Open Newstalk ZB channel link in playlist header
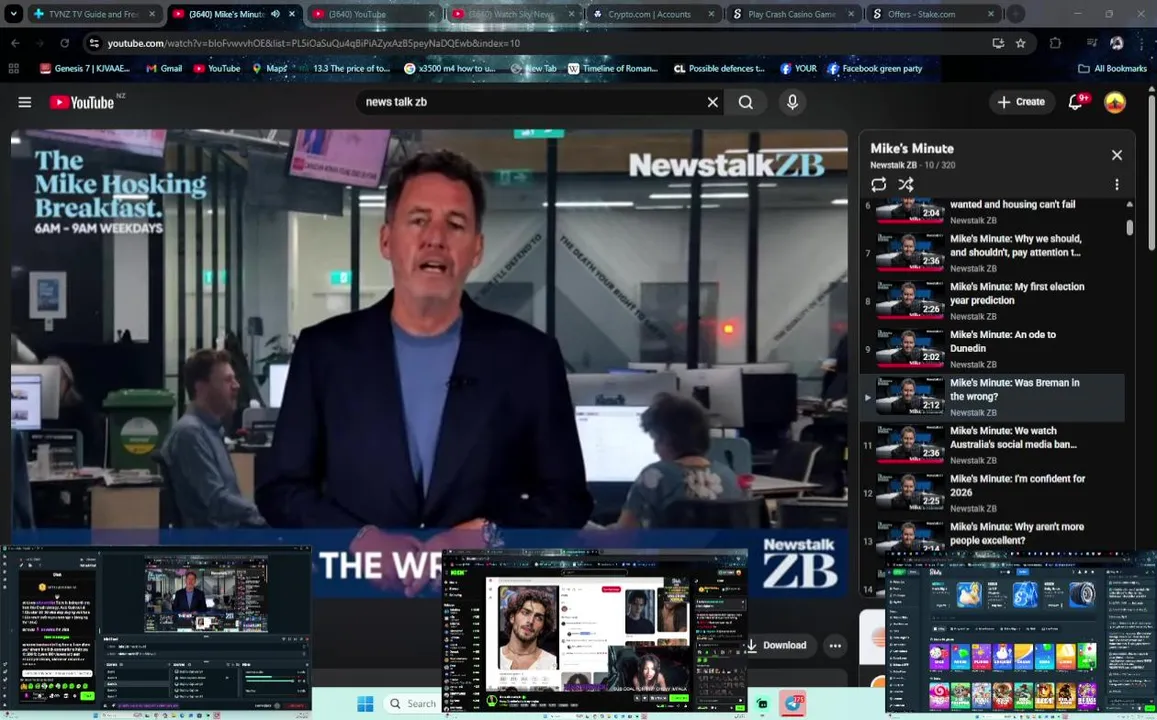 tap(893, 165)
